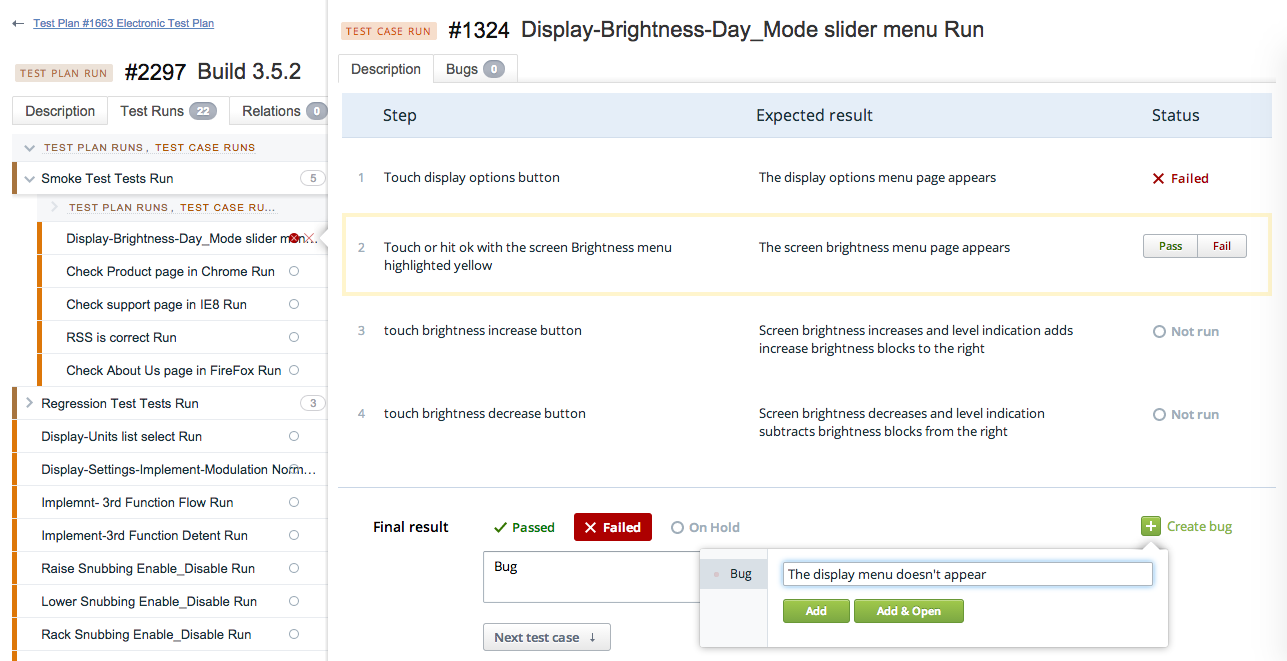The image size is (1287, 661).
Task: Click status circle for Raise Snubbing Enable_Disable Run
Action: point(294,568)
